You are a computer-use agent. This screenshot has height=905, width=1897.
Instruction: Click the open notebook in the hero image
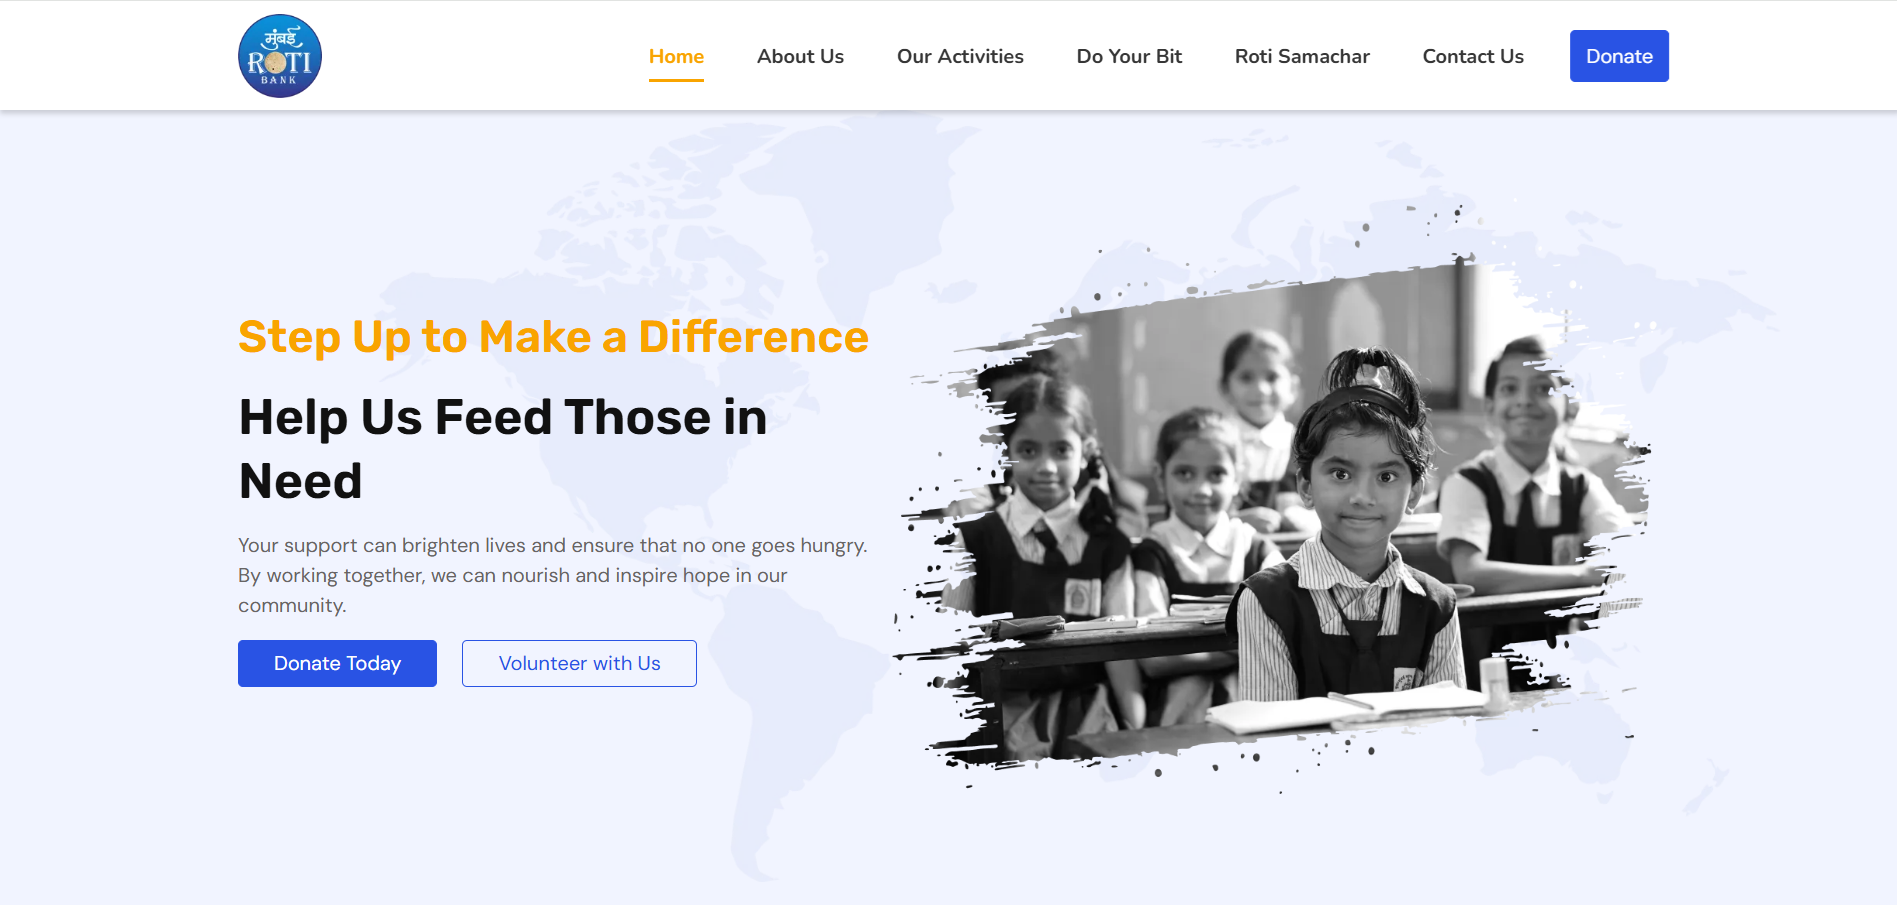[1340, 710]
